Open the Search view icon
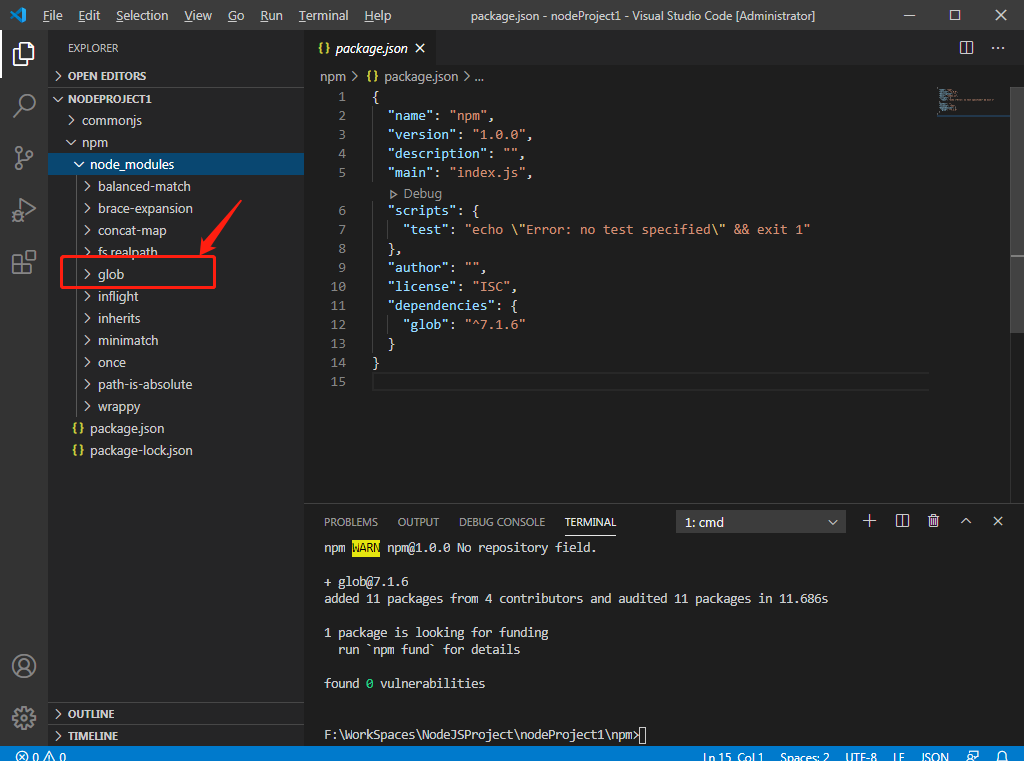 [24, 105]
